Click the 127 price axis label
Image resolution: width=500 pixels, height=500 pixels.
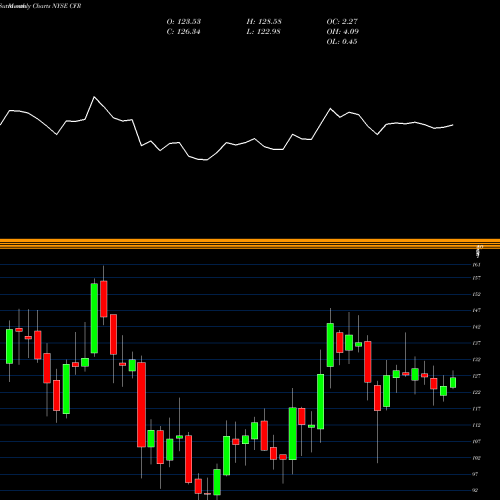coord(477,376)
